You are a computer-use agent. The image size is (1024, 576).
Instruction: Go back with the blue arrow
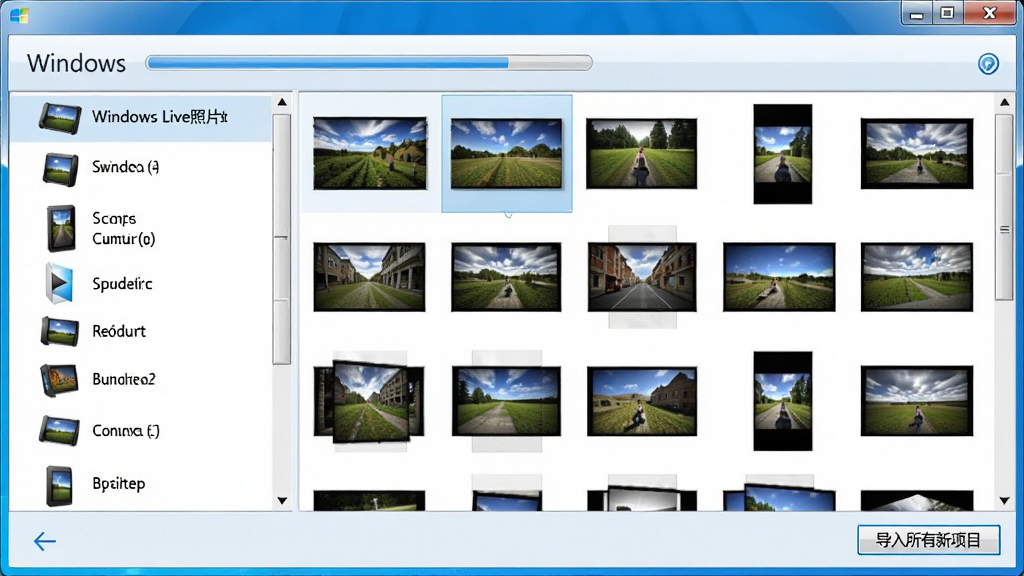(44, 541)
